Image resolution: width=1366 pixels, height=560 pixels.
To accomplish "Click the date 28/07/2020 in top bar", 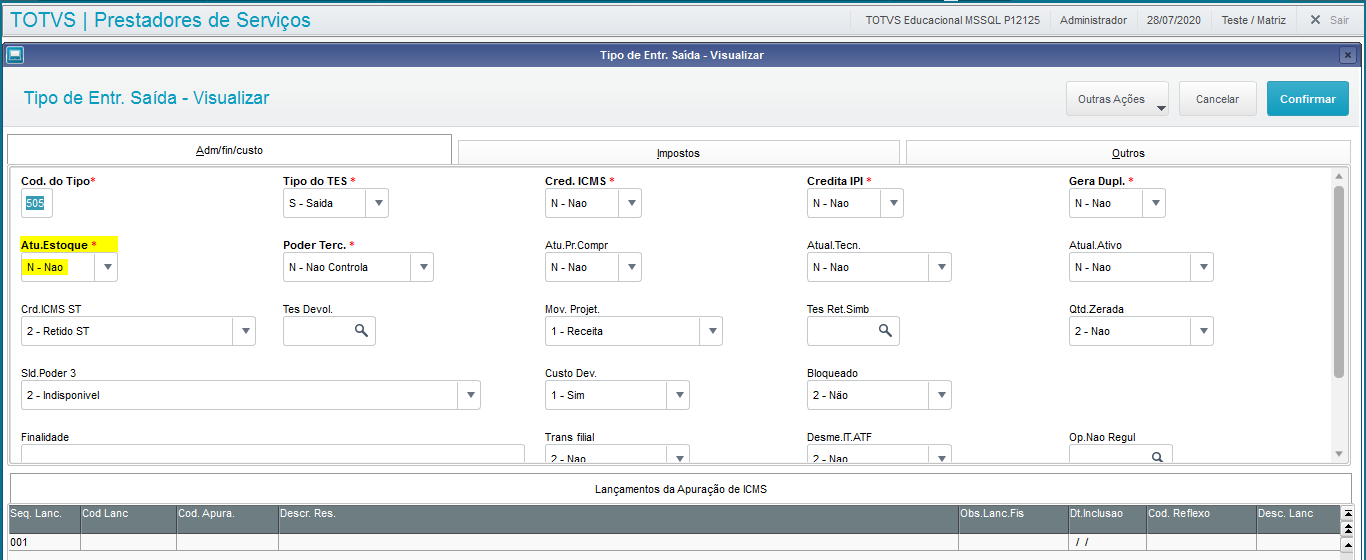I will point(1174,20).
